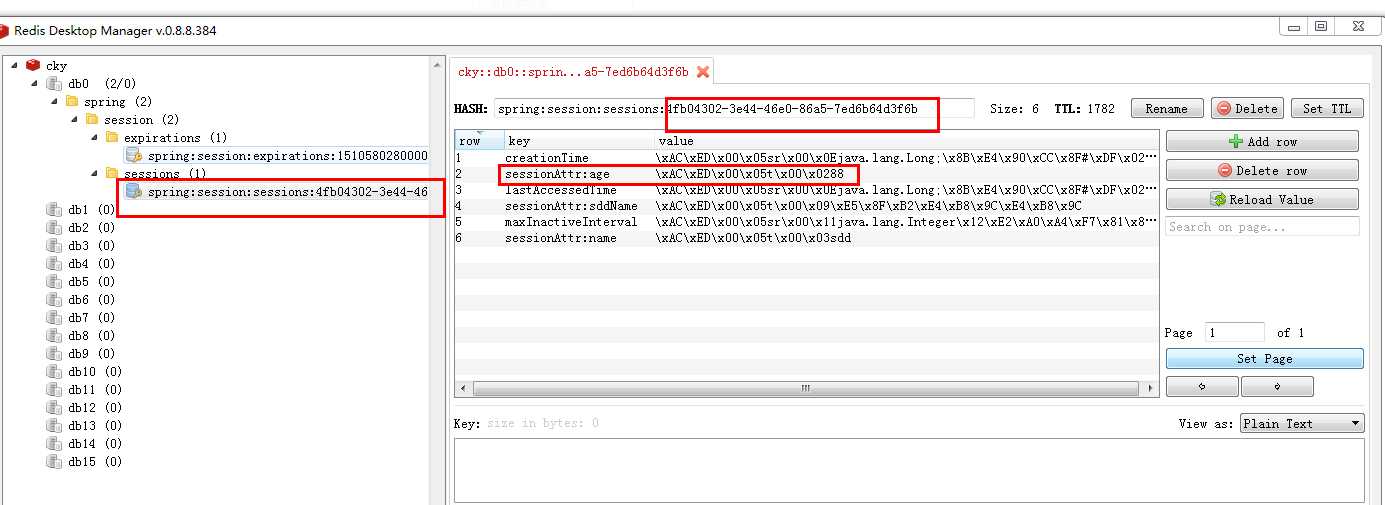The image size is (1385, 505).
Task: Select db11 (0) in the tree
Action: coord(95,390)
